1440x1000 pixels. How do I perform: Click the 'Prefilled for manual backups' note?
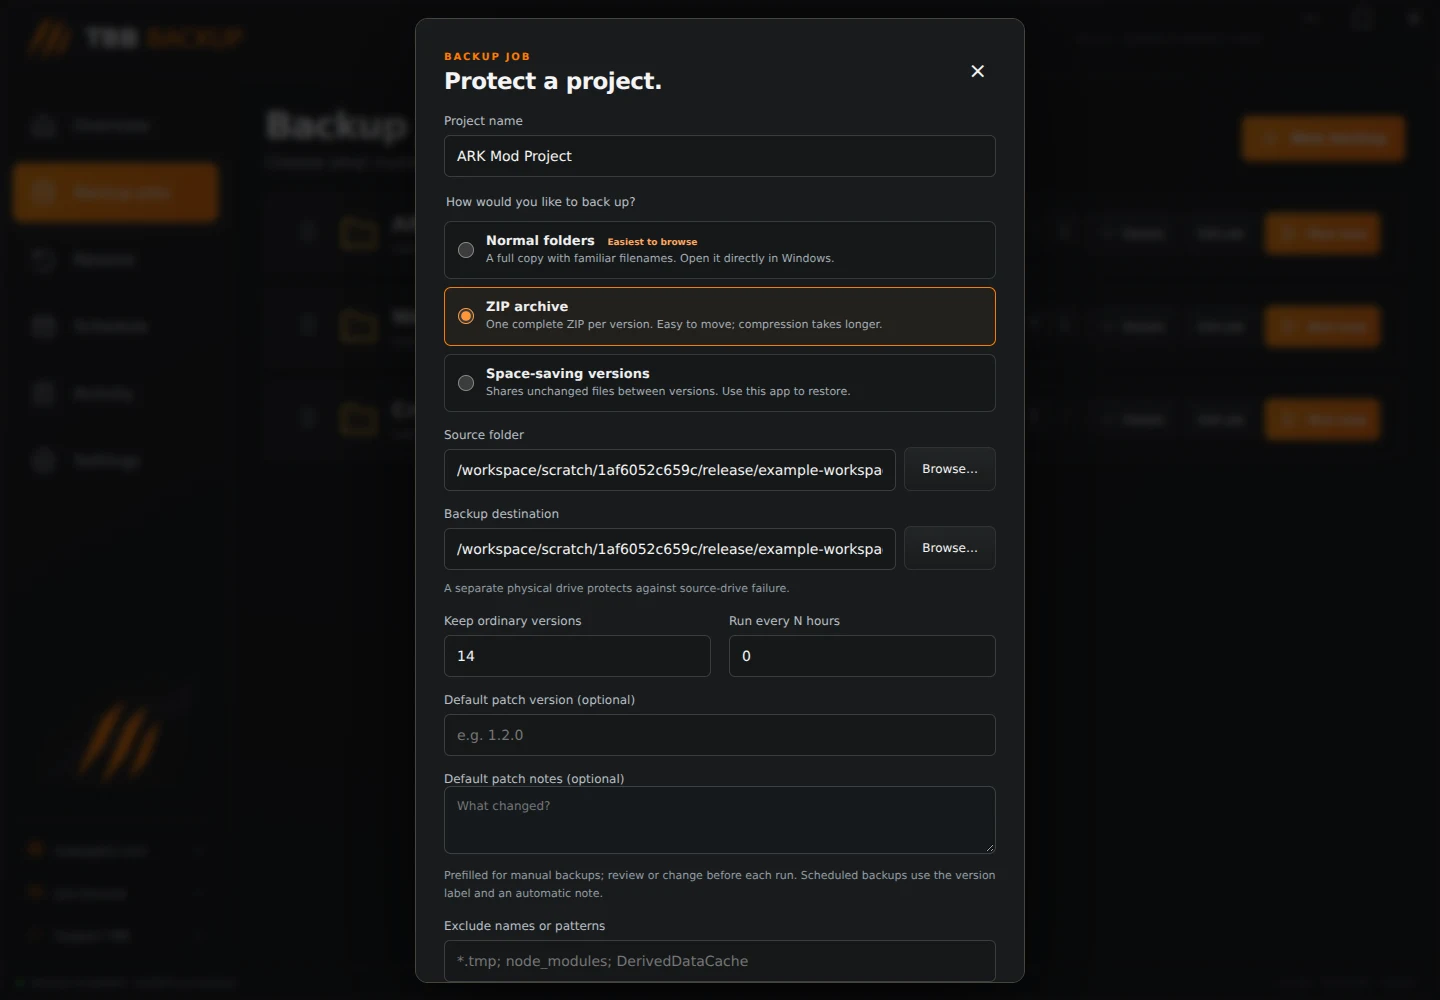[x=720, y=884]
